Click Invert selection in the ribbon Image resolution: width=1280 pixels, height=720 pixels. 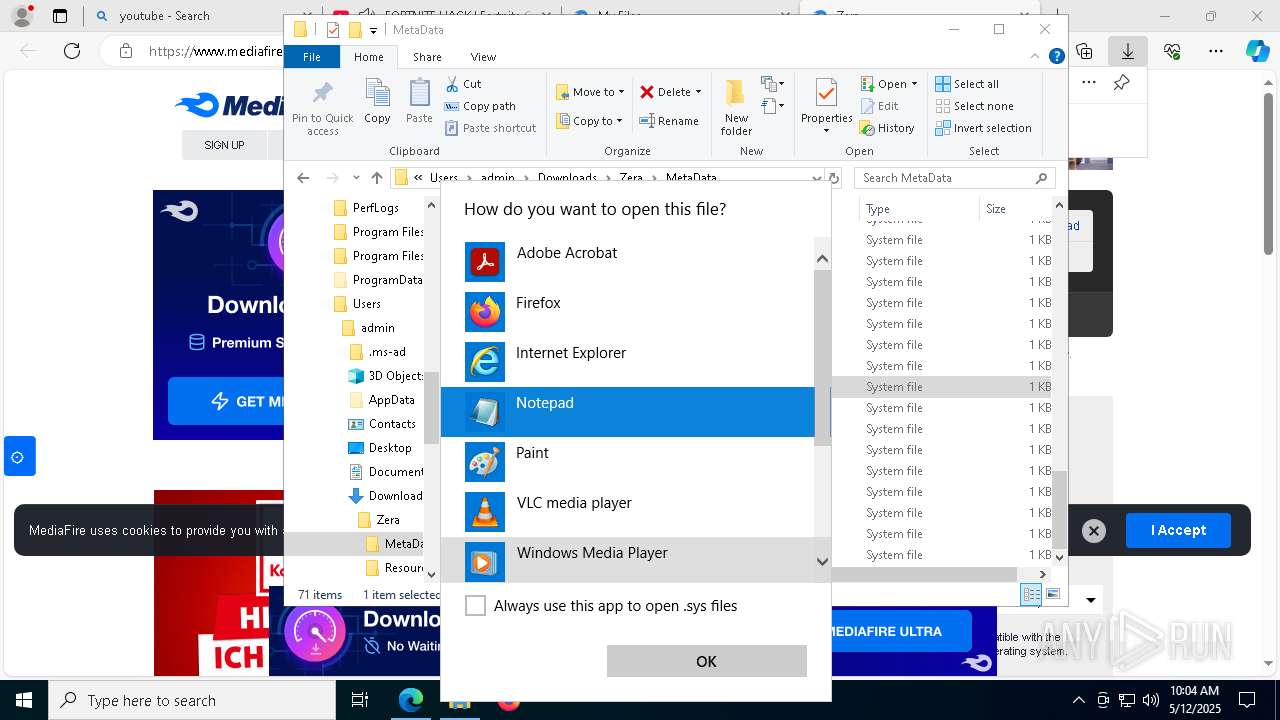983,128
